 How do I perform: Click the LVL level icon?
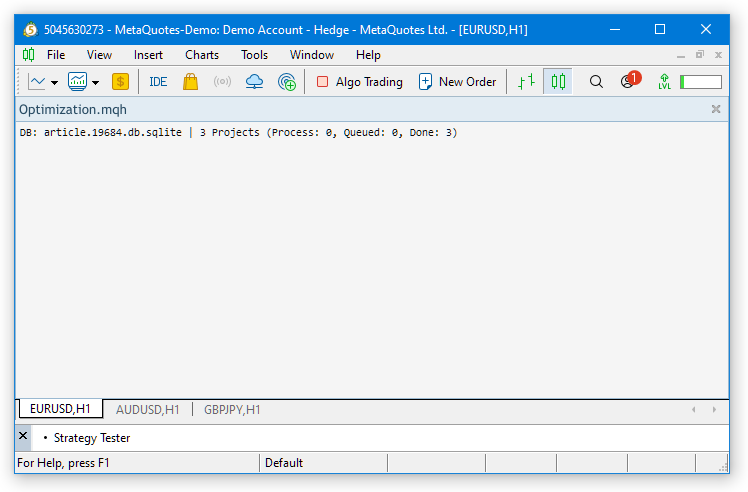click(x=664, y=82)
